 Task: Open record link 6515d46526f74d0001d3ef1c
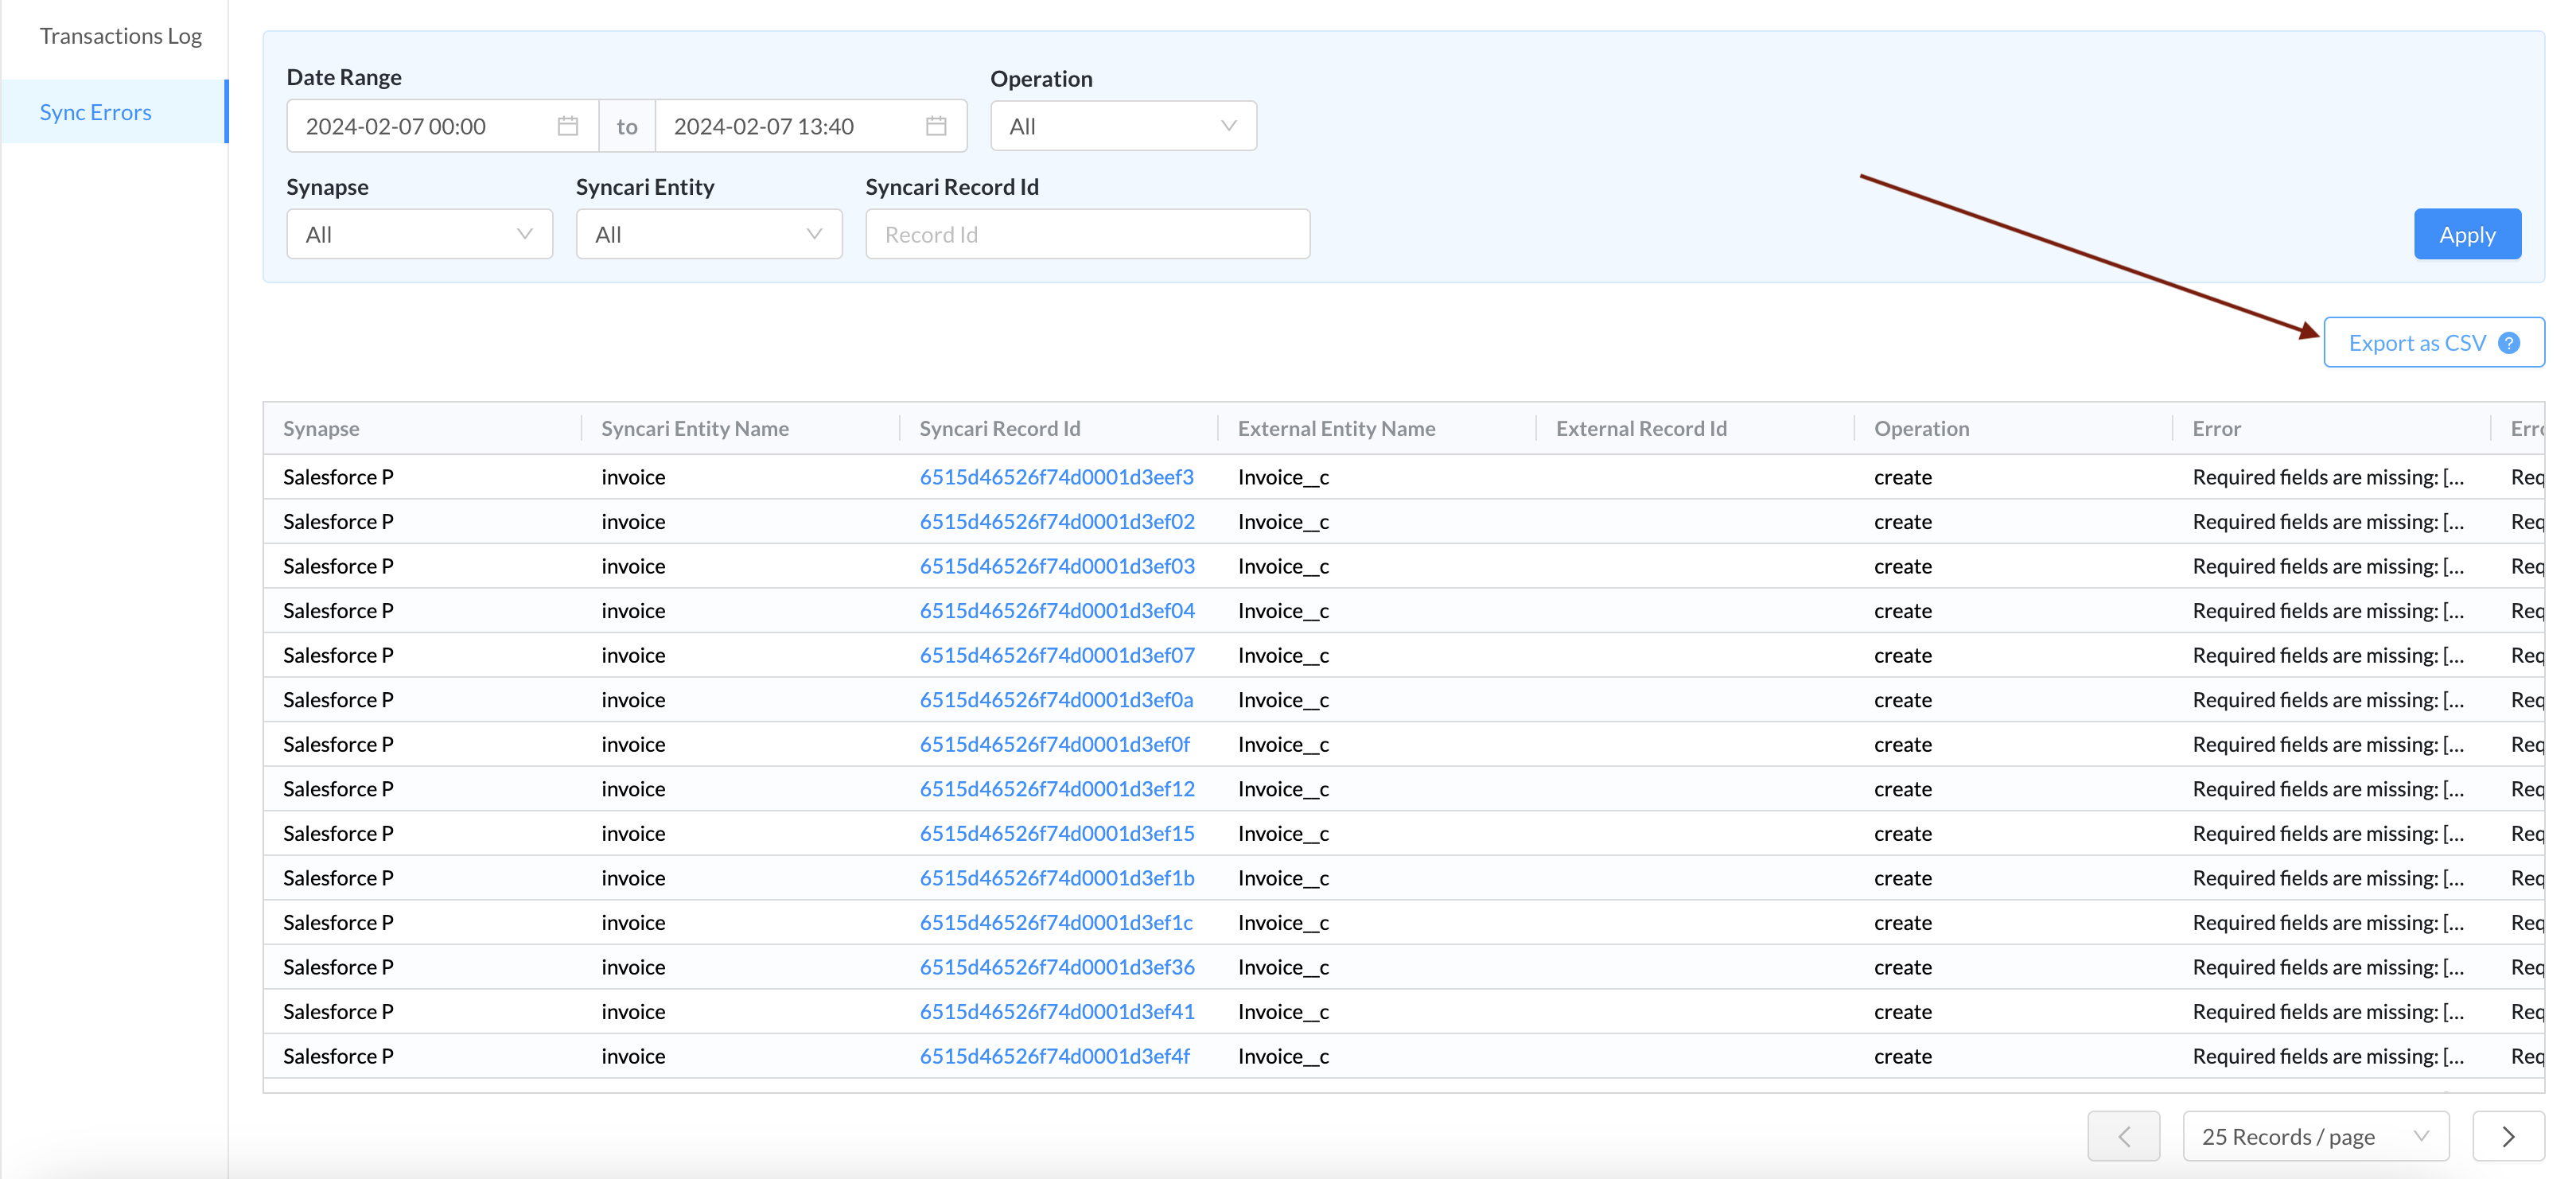tap(1056, 922)
